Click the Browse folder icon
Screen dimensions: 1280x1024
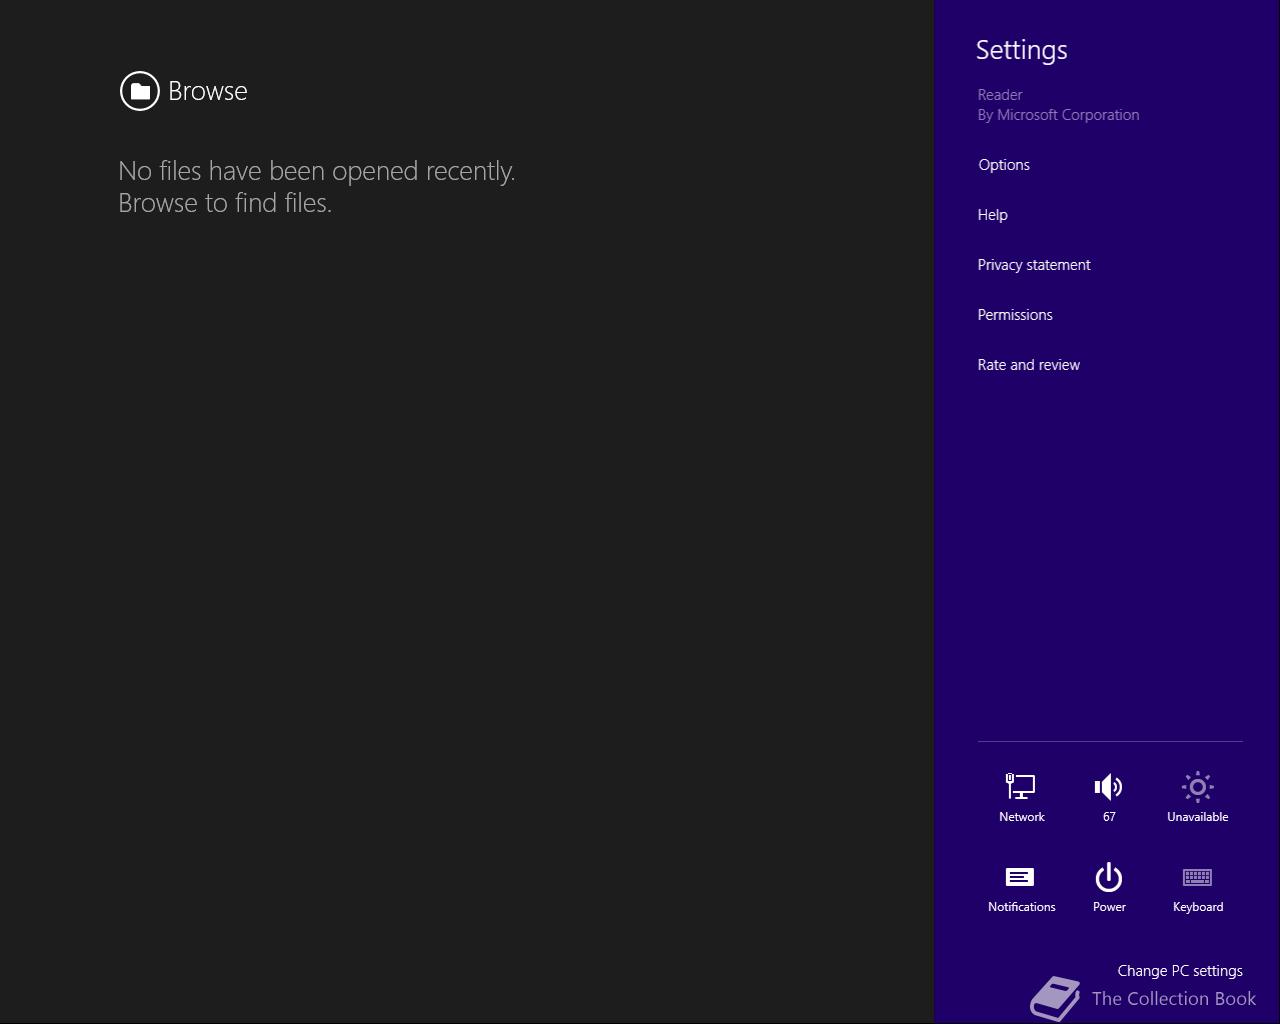point(140,91)
